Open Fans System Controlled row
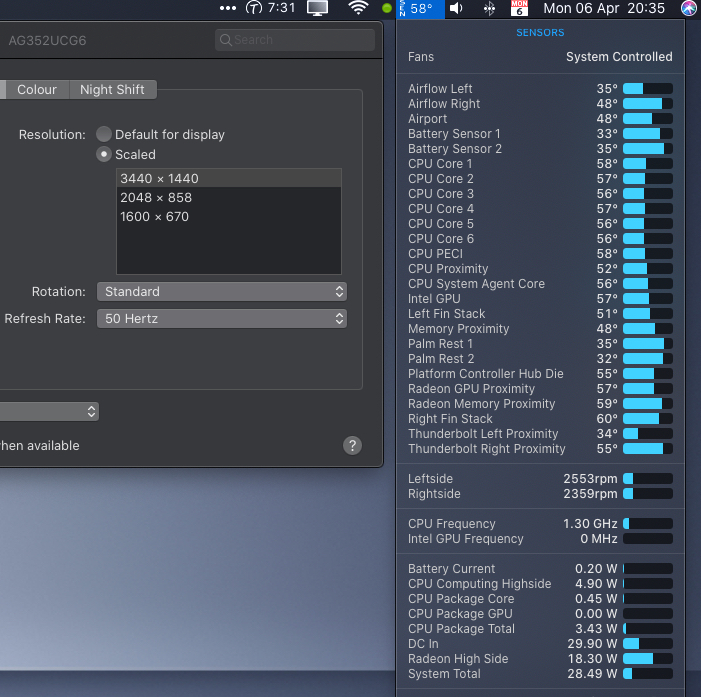Image resolution: width=701 pixels, height=697 pixels. pos(540,57)
